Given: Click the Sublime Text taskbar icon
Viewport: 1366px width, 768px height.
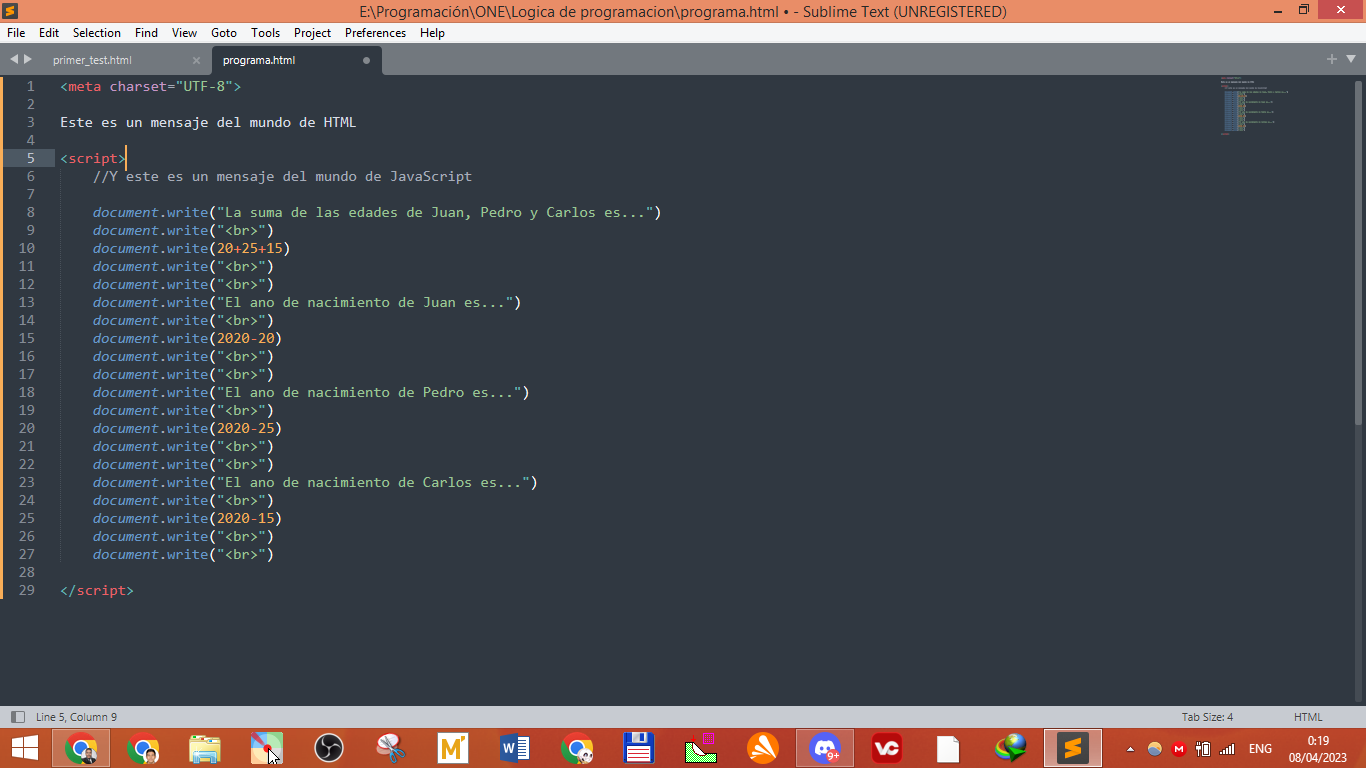Looking at the screenshot, I should tap(1073, 748).
